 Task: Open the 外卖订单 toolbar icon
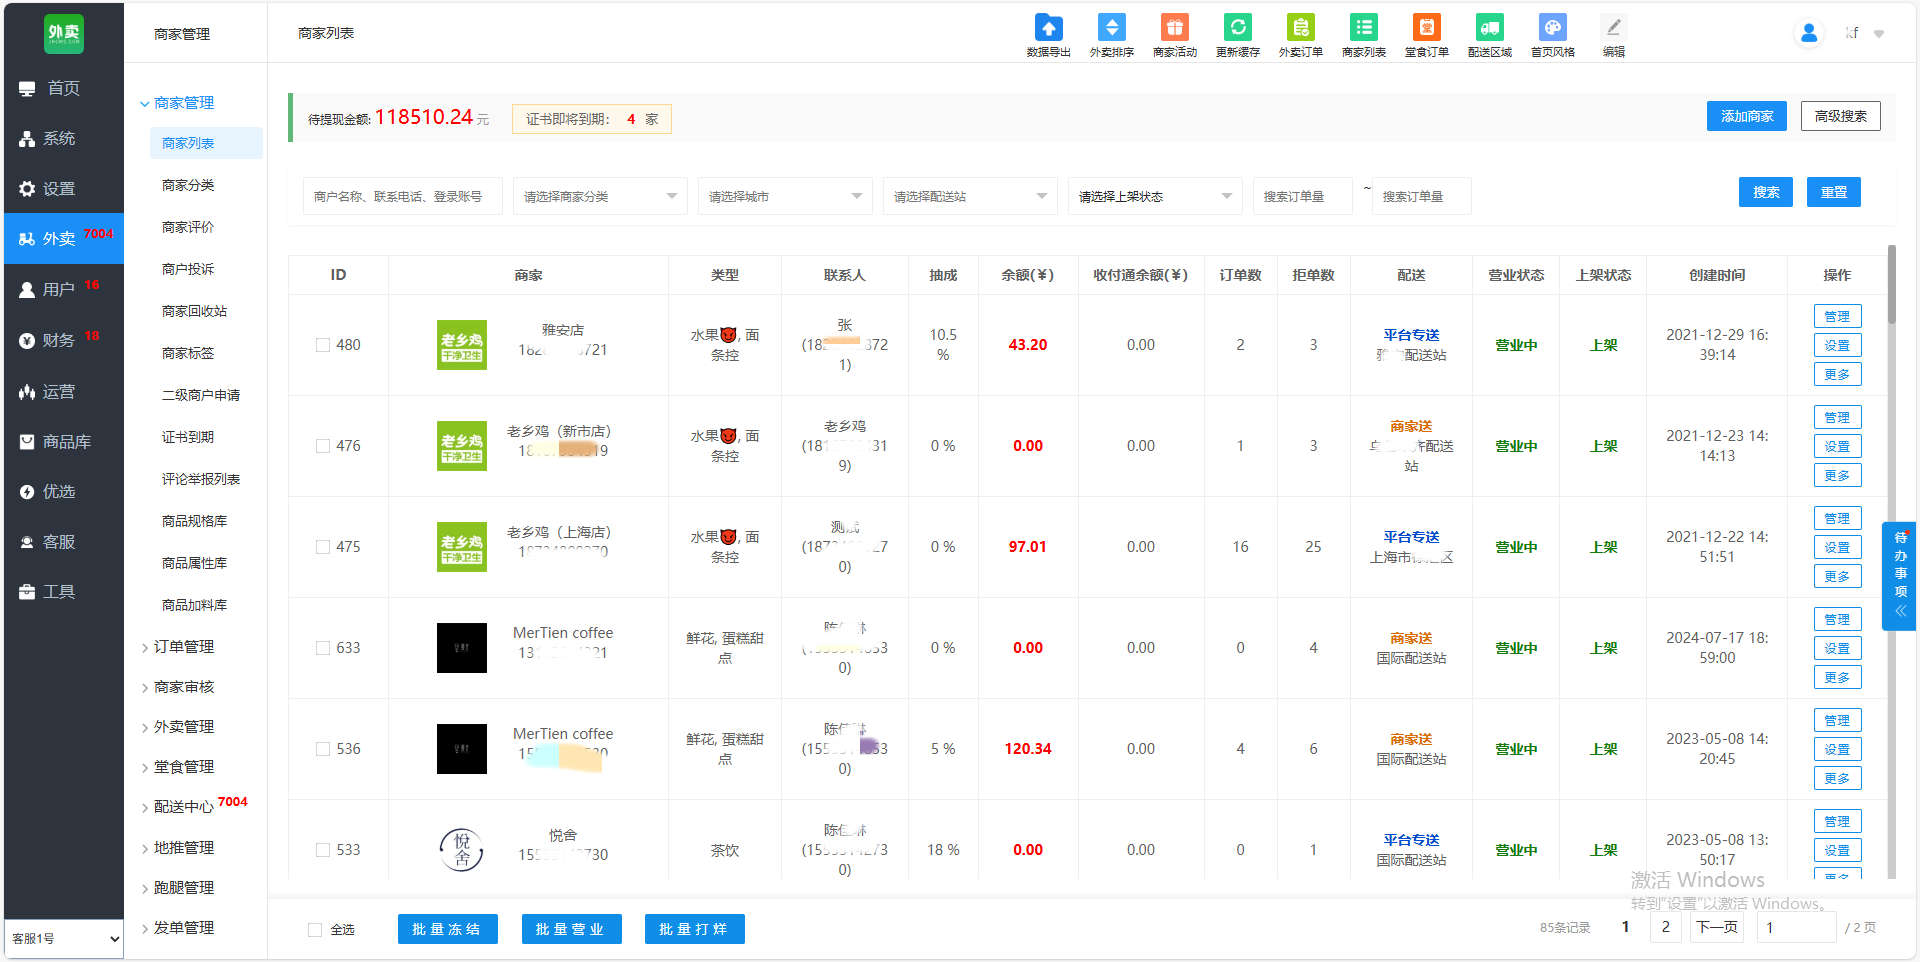click(x=1300, y=28)
